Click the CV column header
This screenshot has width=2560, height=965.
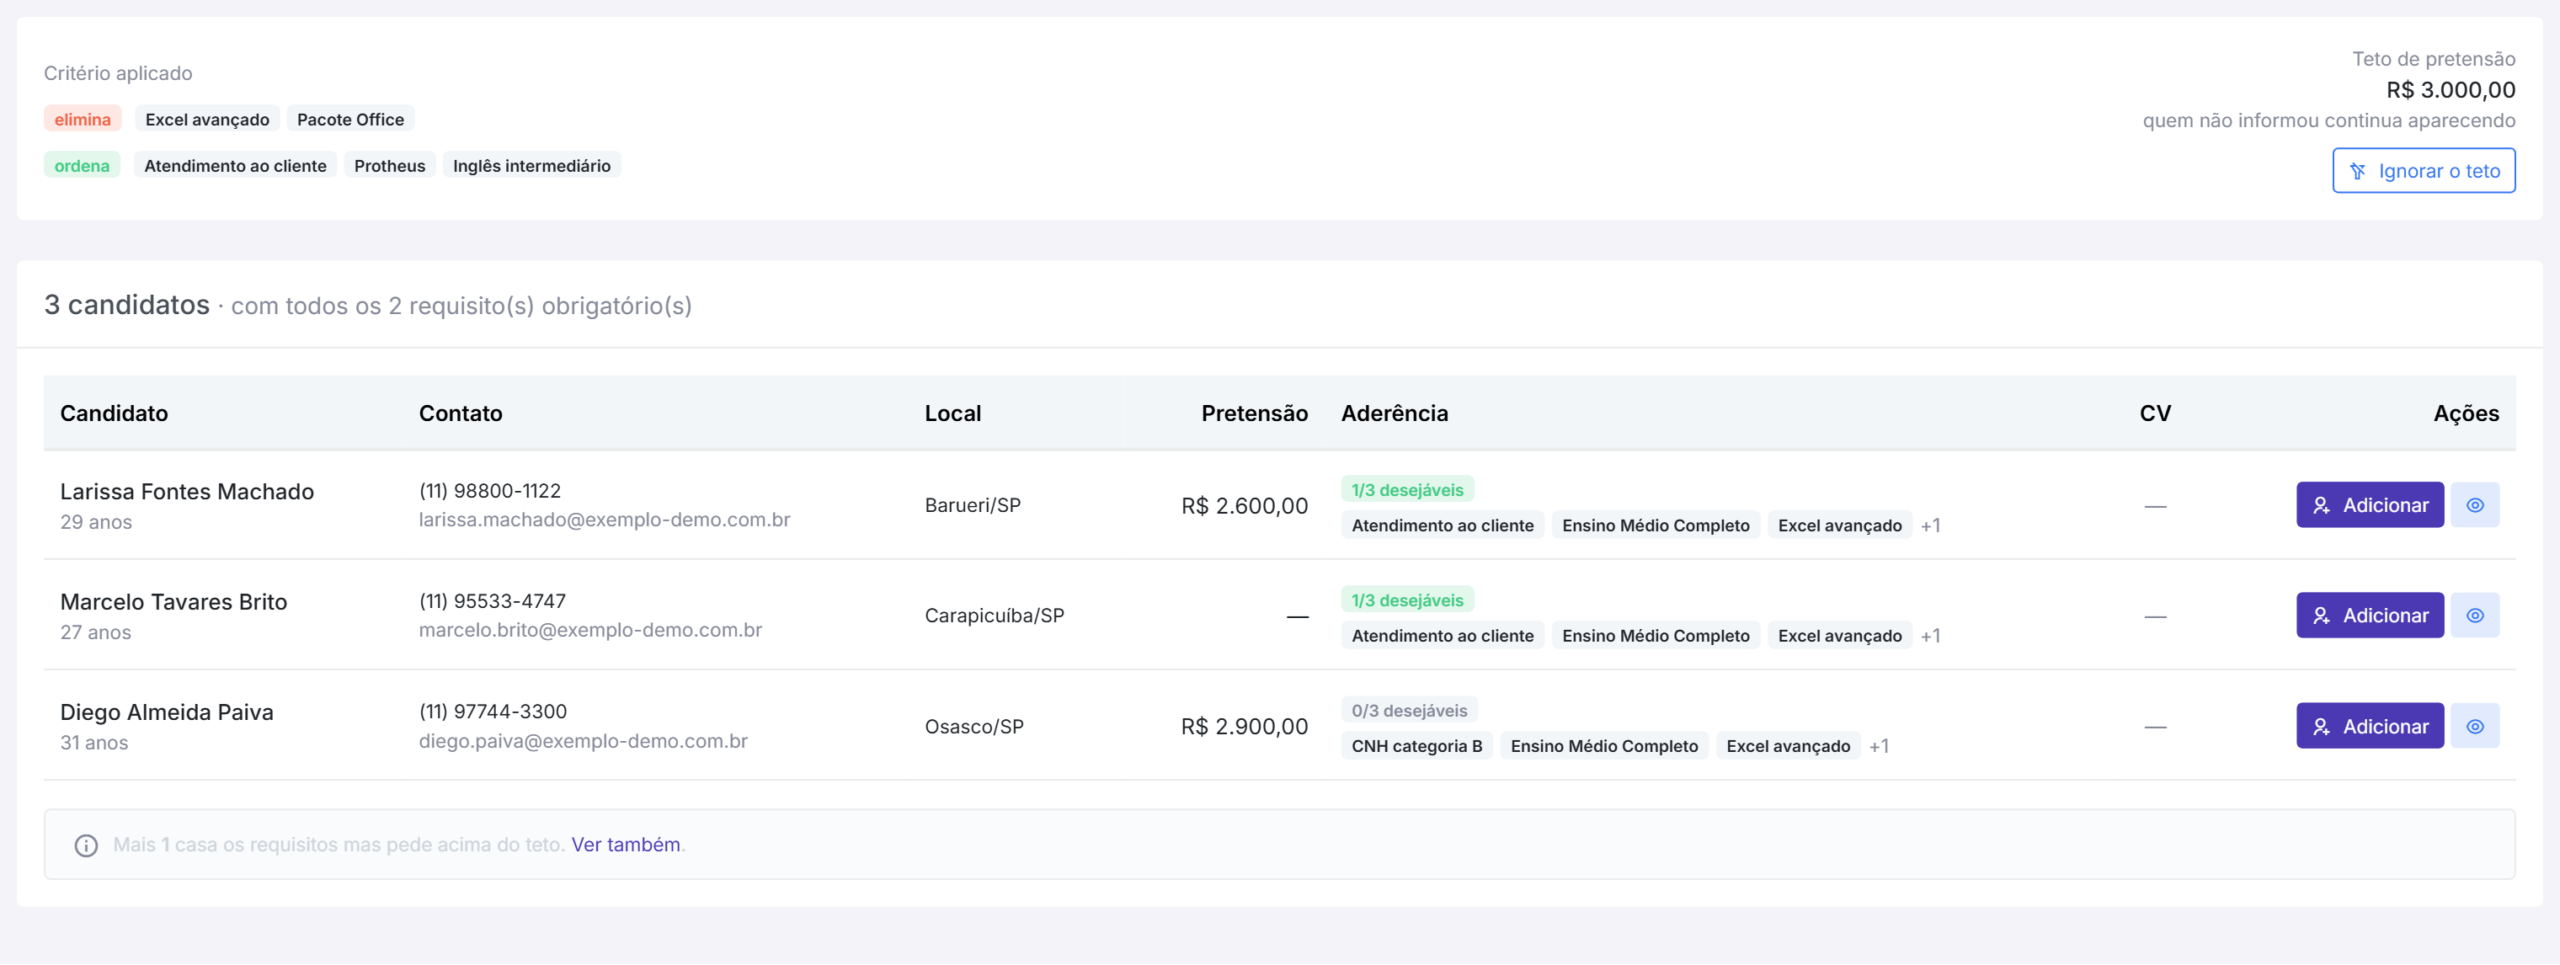pyautogui.click(x=2155, y=413)
